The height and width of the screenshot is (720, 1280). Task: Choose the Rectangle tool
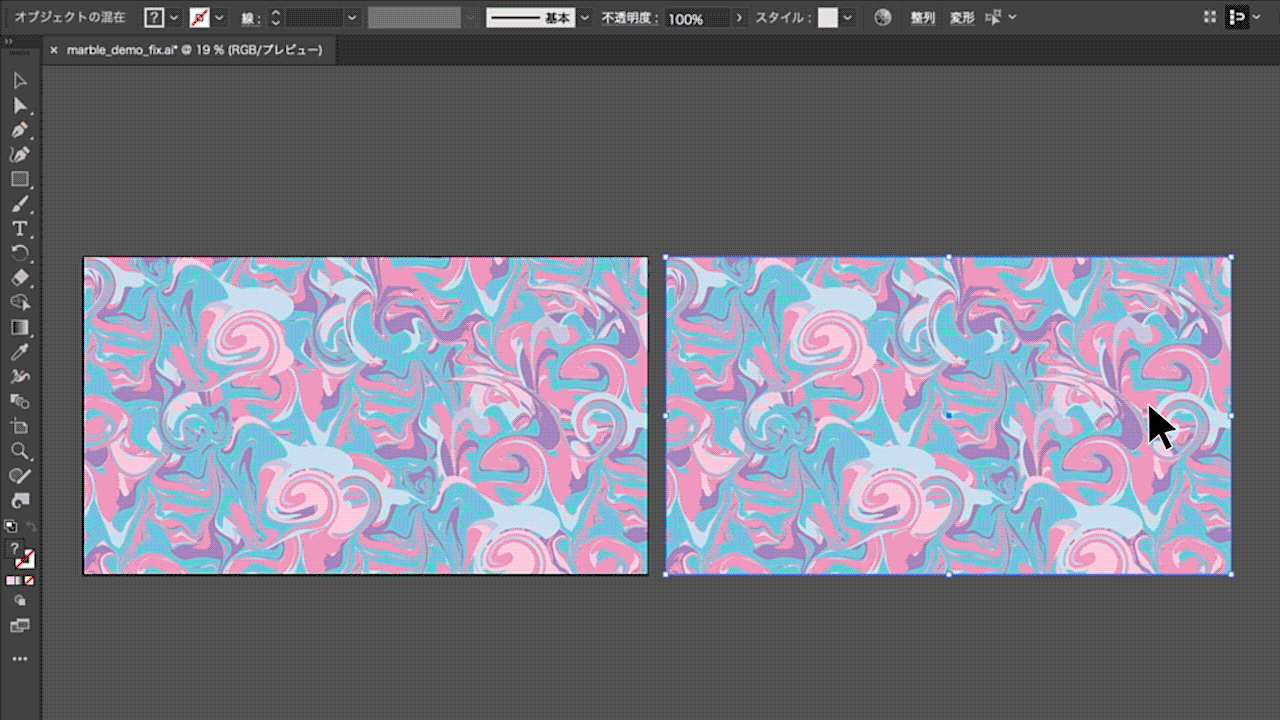(x=19, y=179)
